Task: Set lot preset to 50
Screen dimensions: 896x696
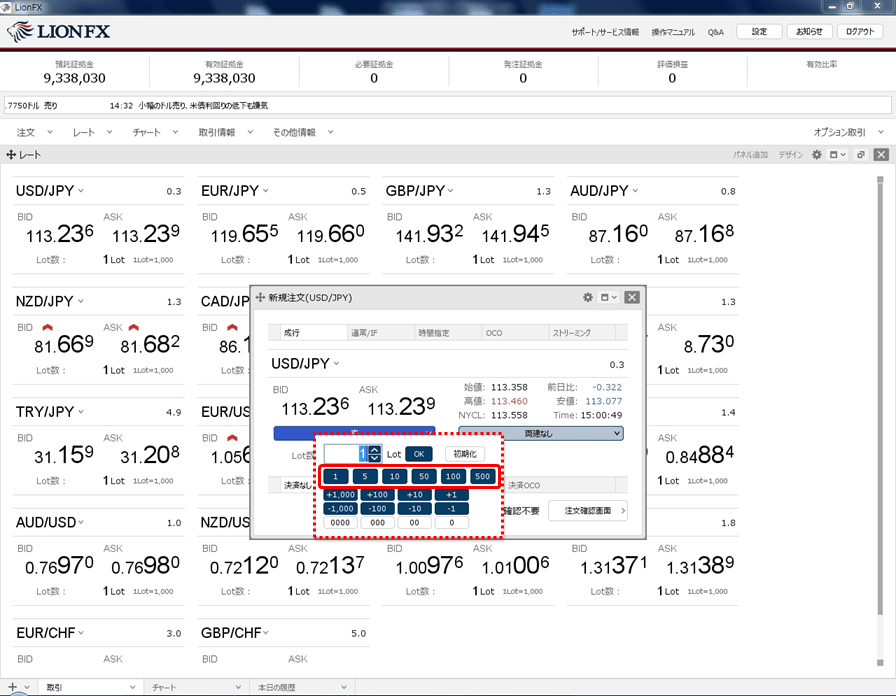Action: (x=423, y=476)
